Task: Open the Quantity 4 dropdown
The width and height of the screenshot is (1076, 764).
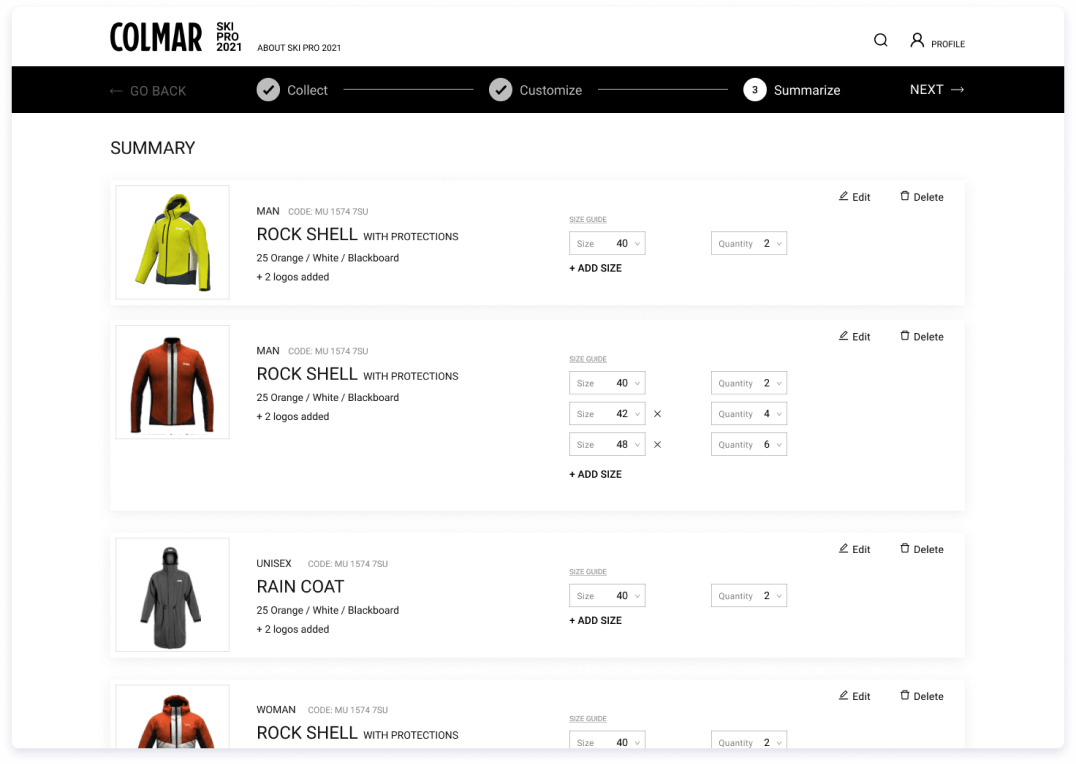Action: click(749, 414)
